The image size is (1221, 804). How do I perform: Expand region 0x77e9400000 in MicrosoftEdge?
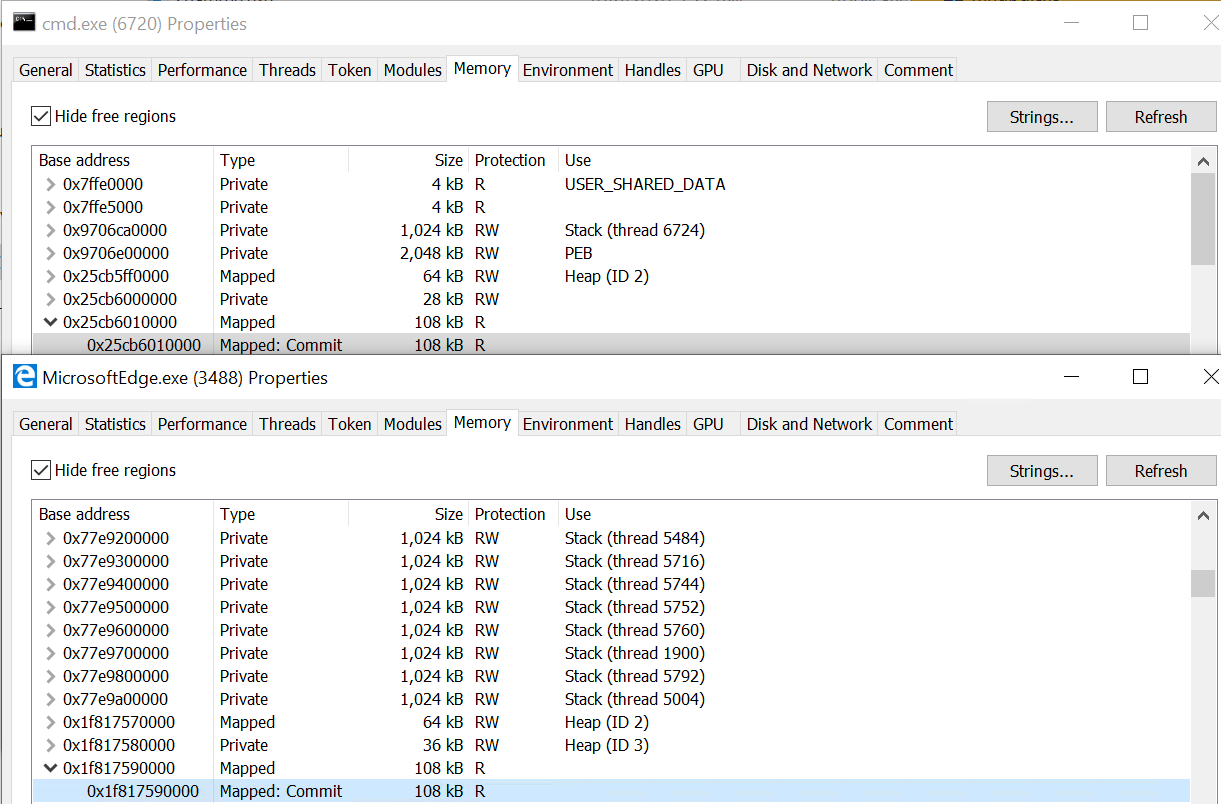tap(51, 584)
